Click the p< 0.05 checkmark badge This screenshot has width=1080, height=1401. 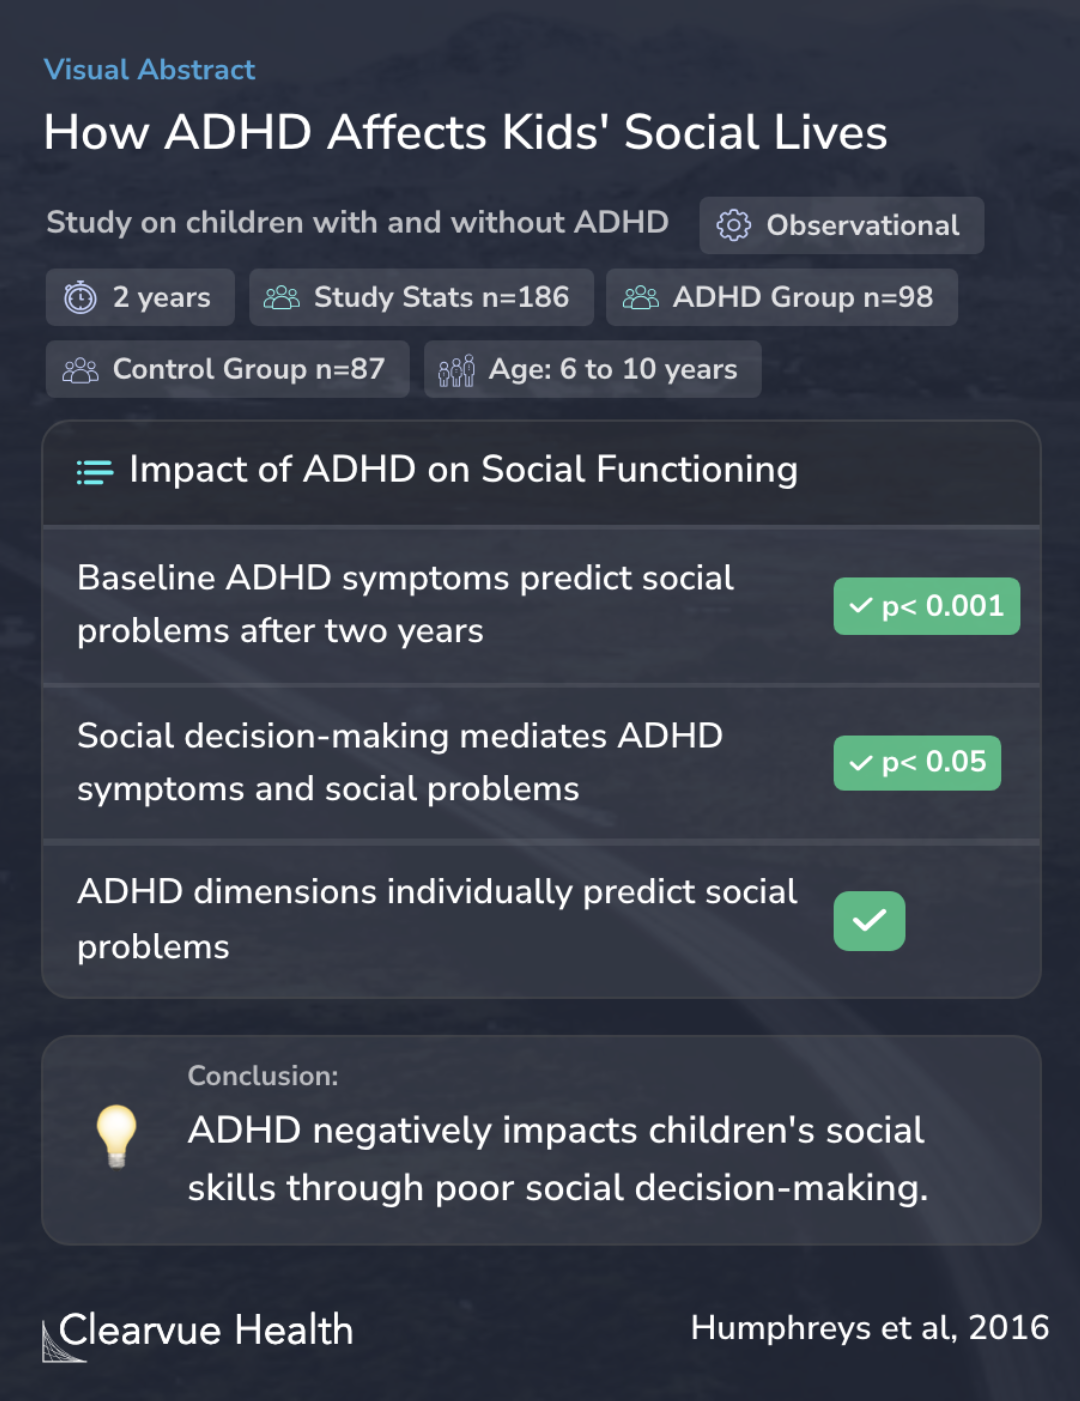[917, 763]
